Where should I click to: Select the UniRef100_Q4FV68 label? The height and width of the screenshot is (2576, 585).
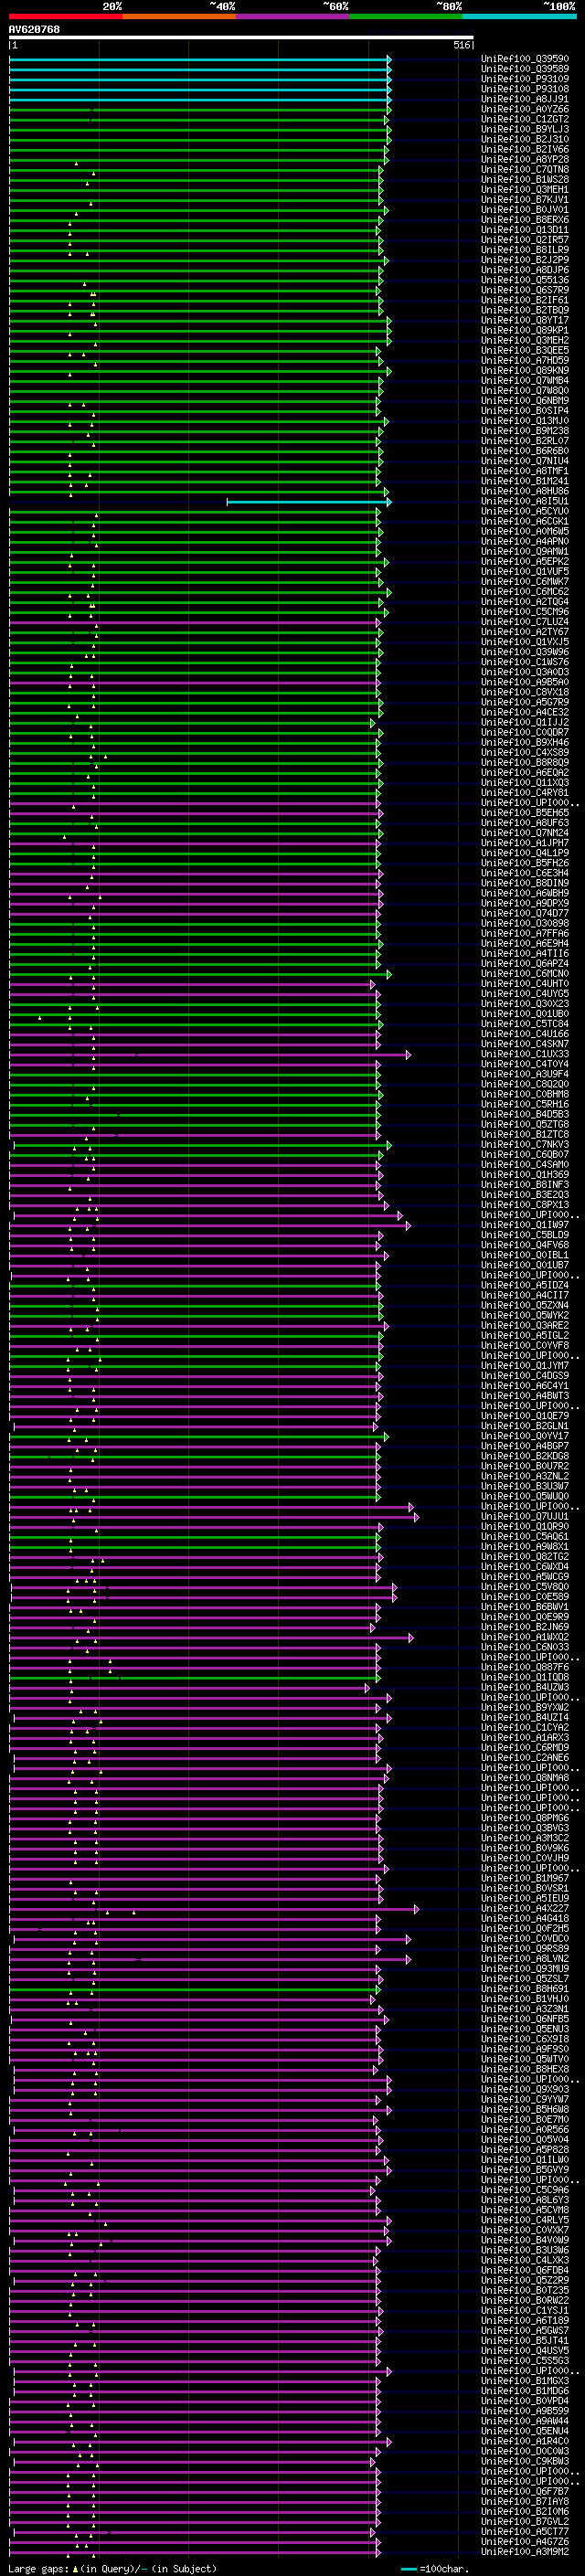[525, 1245]
